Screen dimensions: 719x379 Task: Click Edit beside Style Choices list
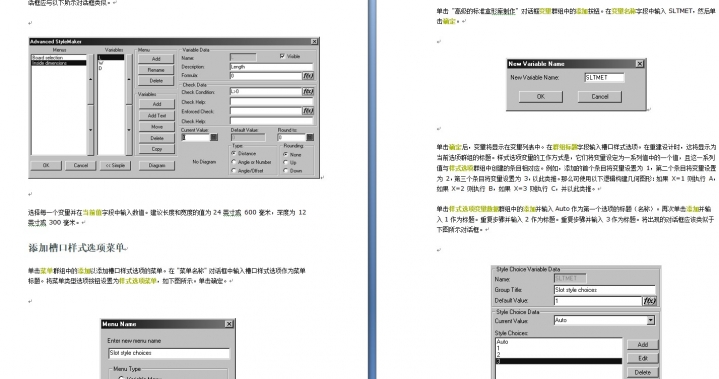click(642, 358)
